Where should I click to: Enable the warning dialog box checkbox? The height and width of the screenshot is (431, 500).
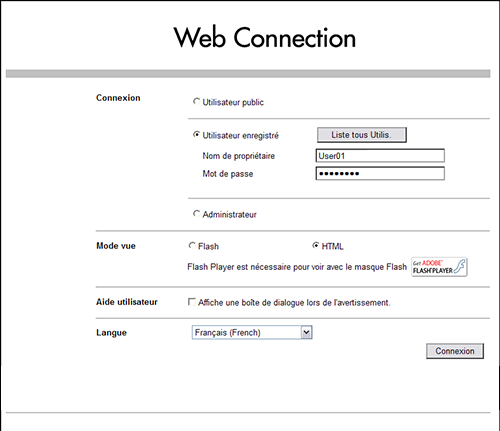tap(192, 302)
